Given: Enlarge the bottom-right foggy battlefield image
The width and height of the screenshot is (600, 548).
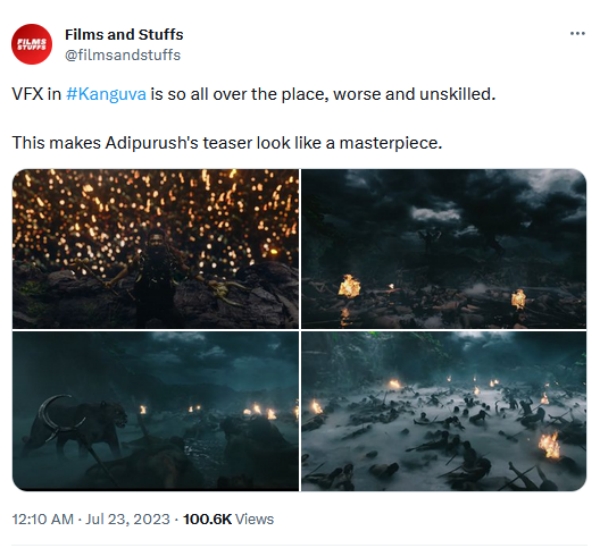Looking at the screenshot, I should [444, 411].
